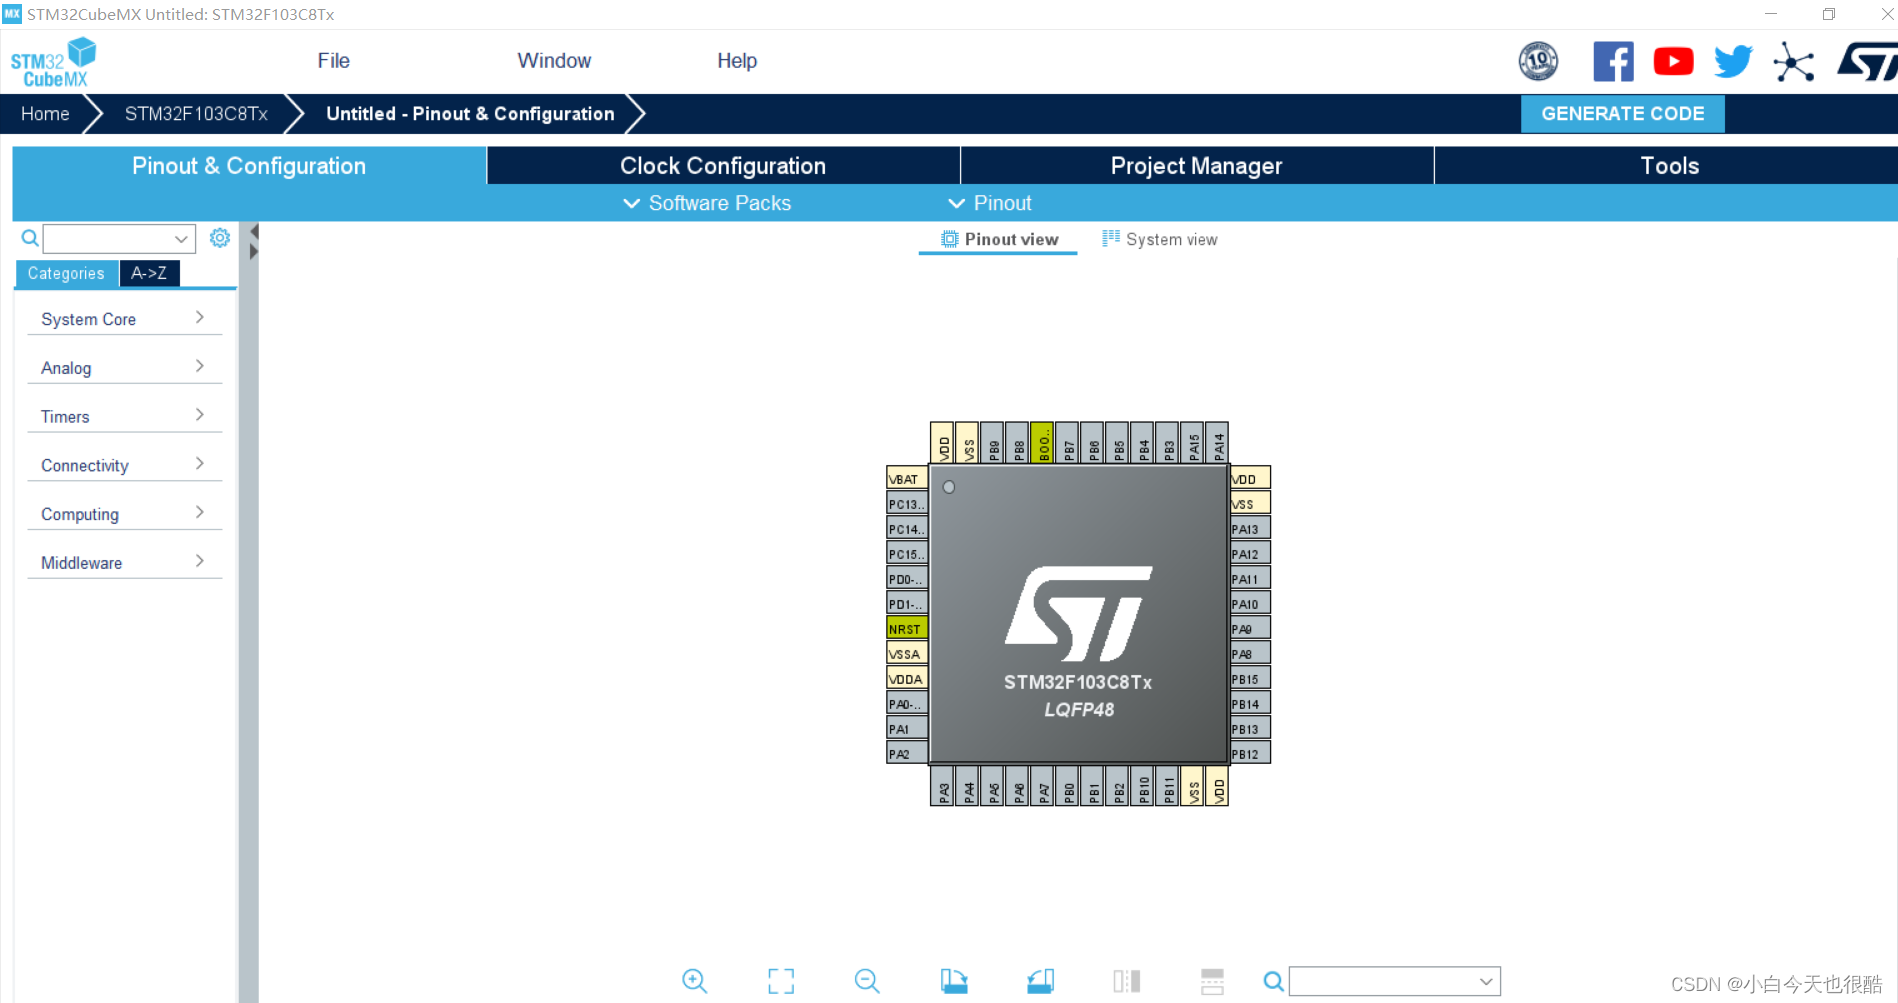Switch to the A->Z pin list tab

click(x=149, y=272)
